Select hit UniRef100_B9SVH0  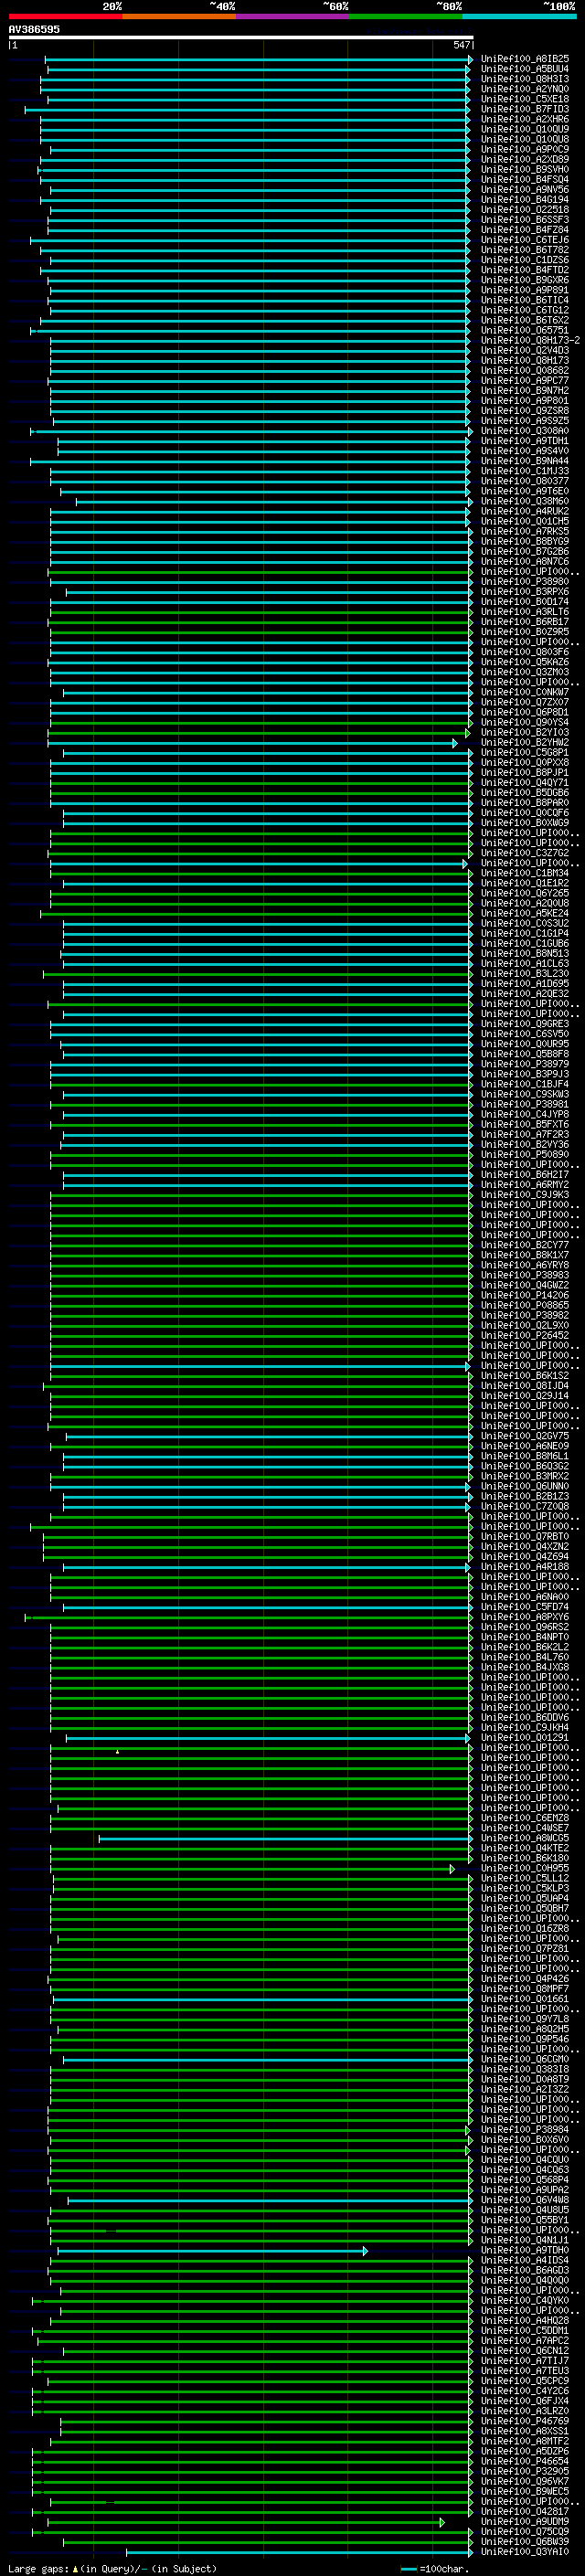pyautogui.click(x=524, y=169)
